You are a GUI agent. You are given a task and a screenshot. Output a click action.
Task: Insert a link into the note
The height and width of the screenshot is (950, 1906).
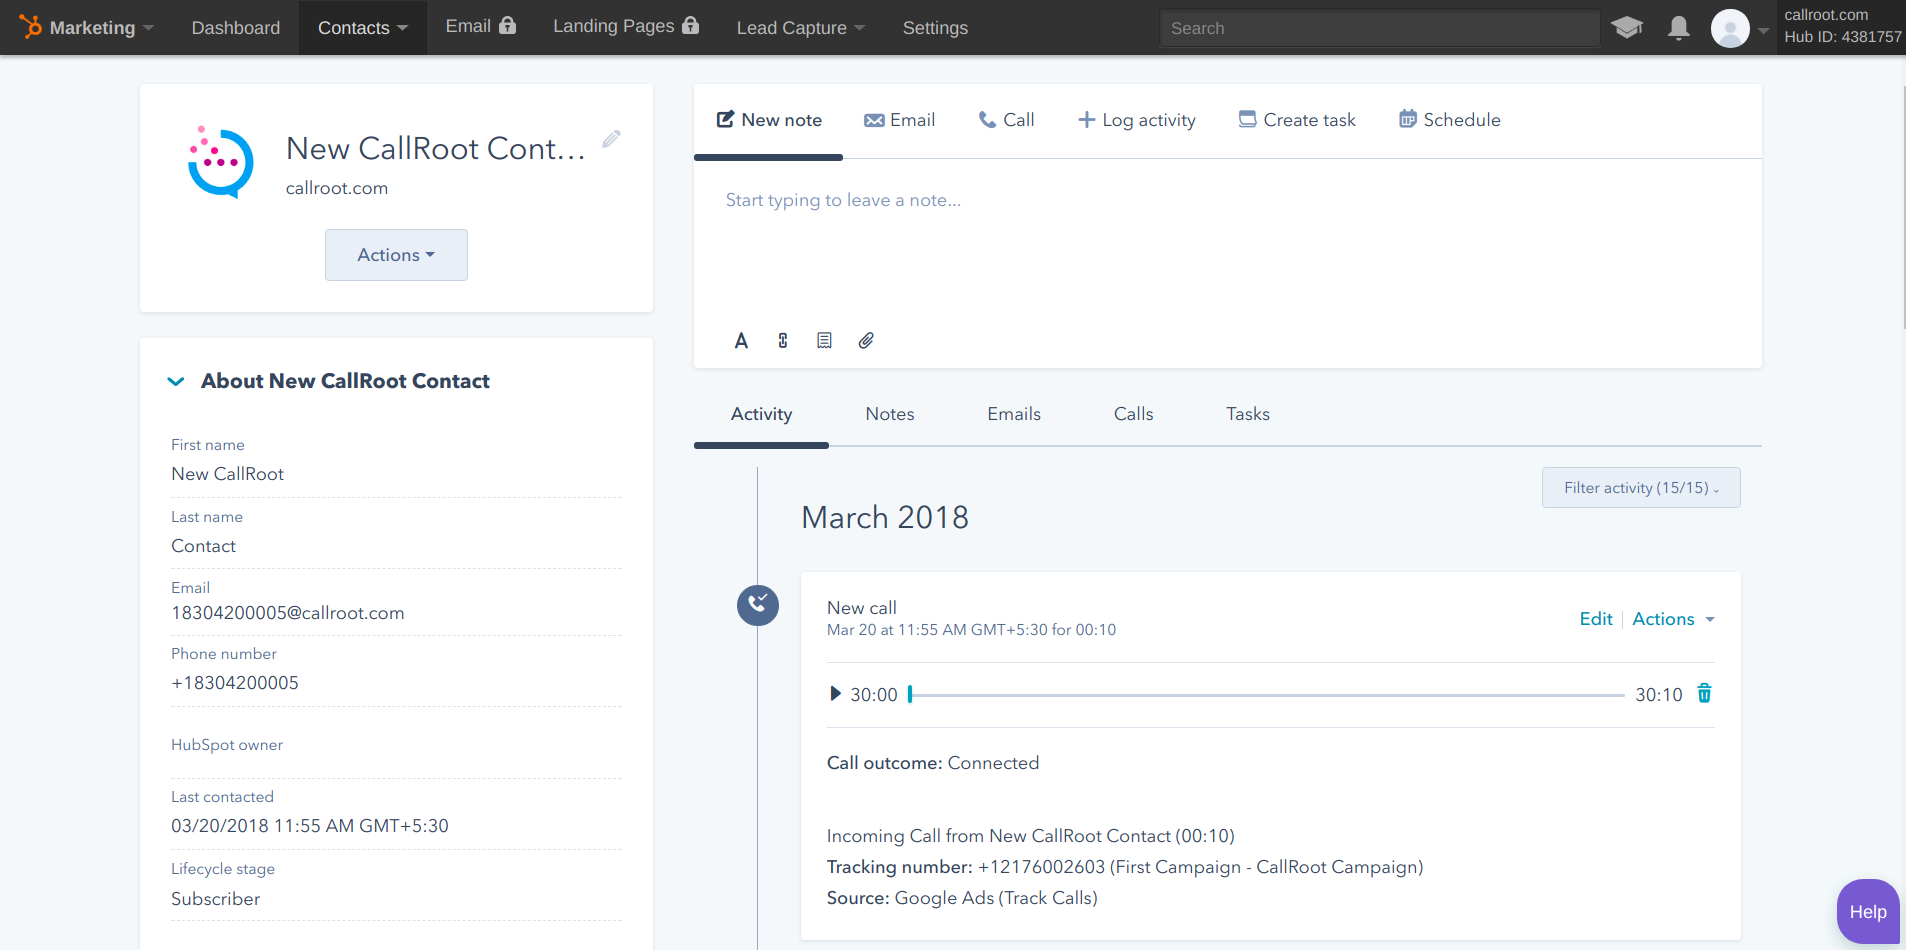tap(782, 340)
